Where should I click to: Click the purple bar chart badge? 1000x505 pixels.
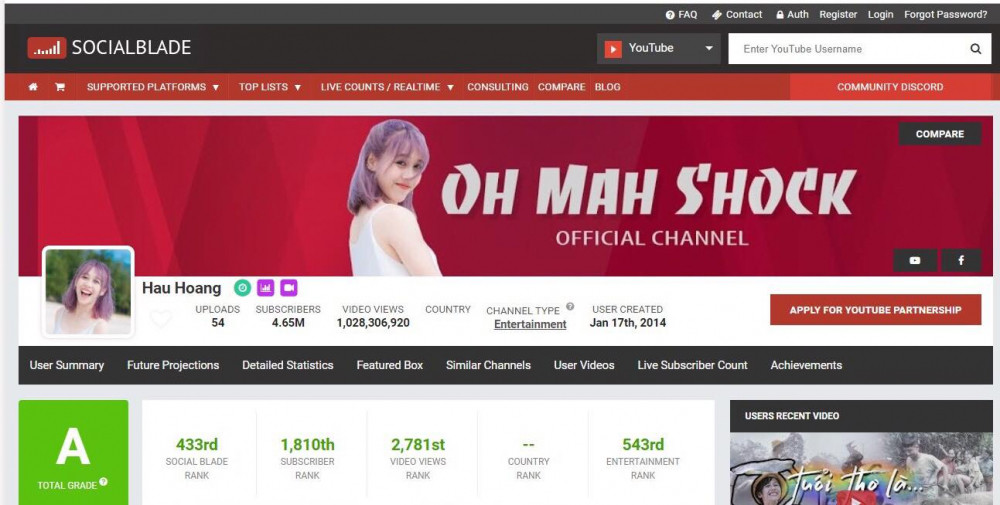coord(265,288)
